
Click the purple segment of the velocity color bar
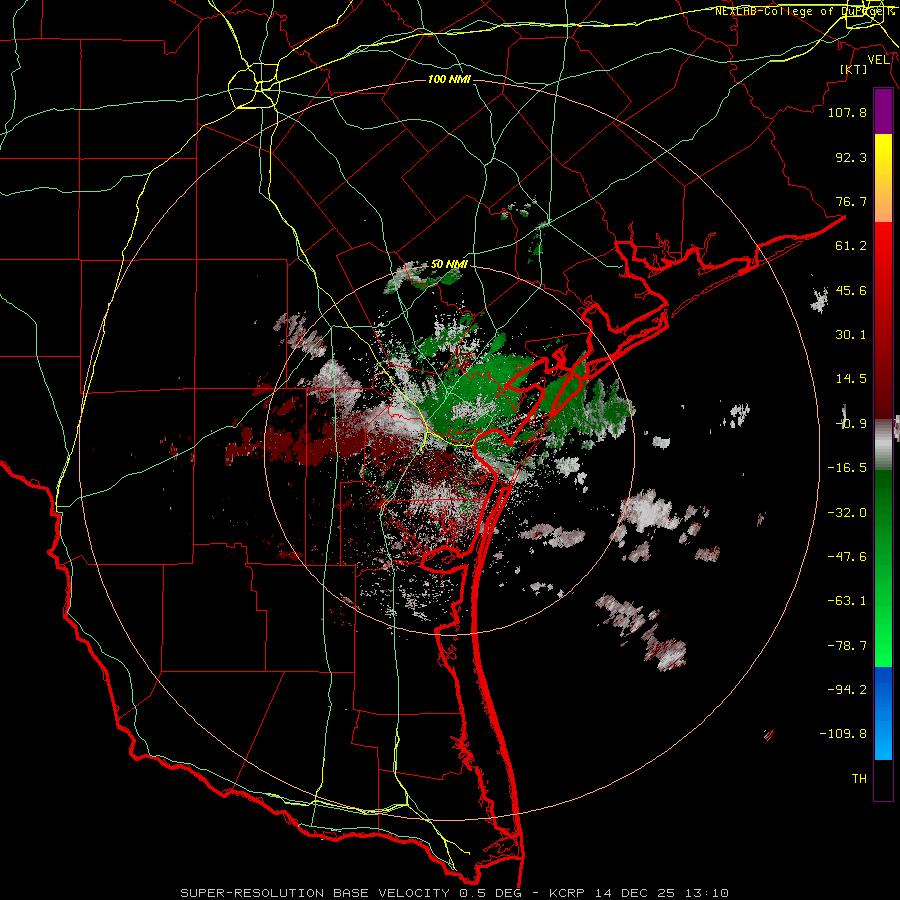[883, 111]
